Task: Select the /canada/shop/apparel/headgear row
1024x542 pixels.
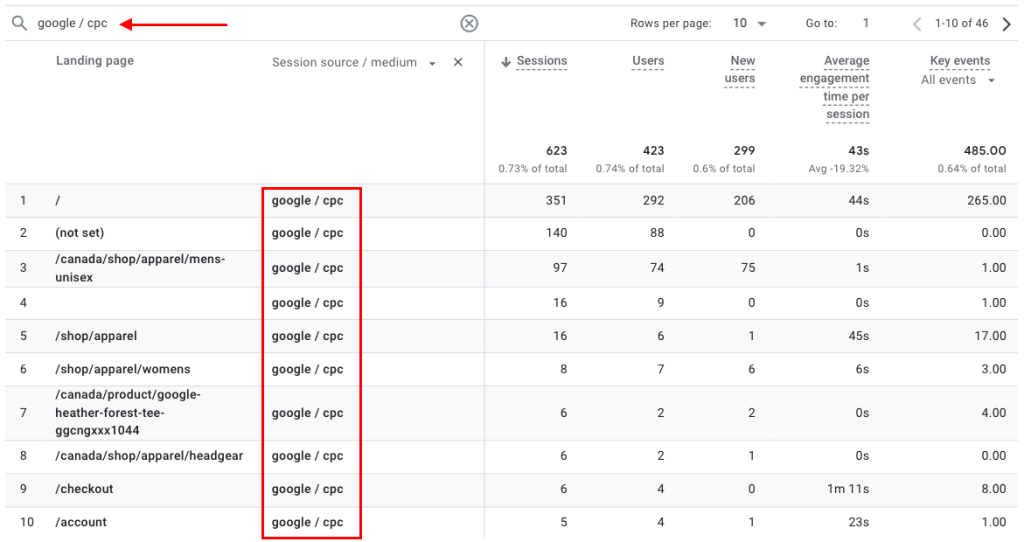Action: pyautogui.click(x=149, y=456)
